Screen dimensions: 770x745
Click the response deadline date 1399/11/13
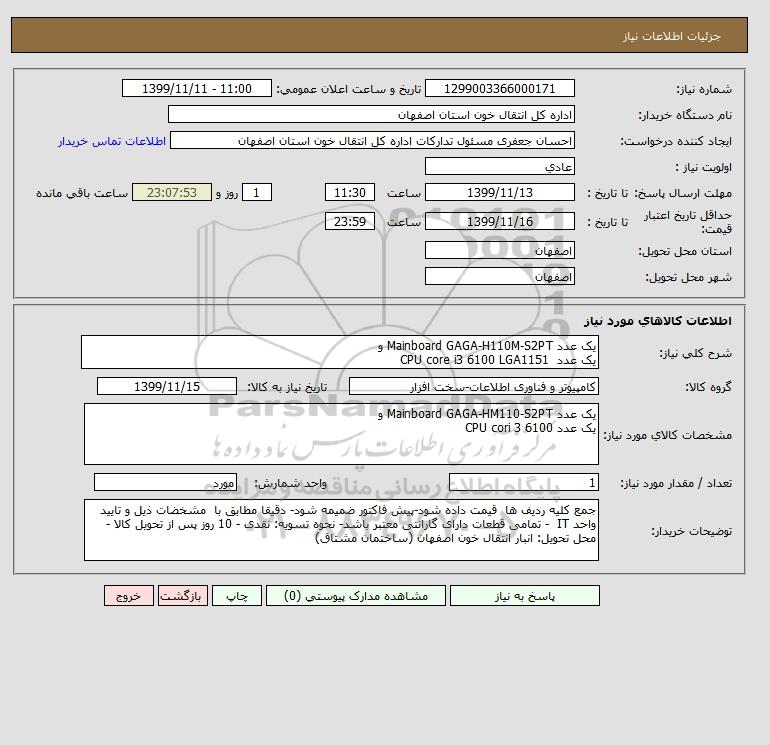click(499, 193)
